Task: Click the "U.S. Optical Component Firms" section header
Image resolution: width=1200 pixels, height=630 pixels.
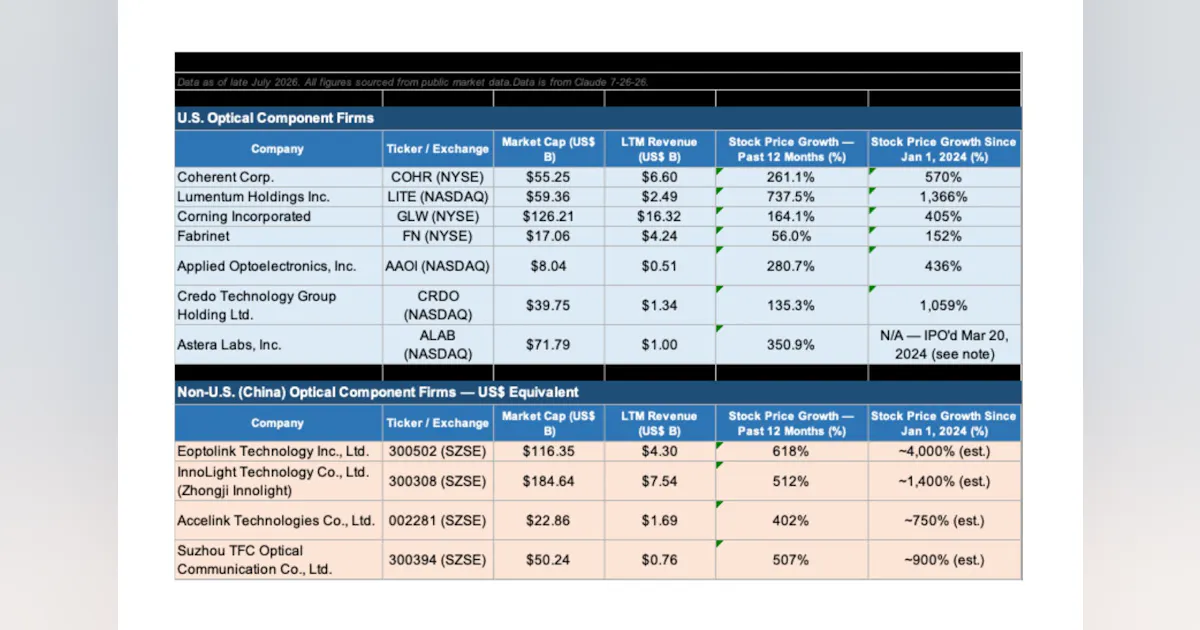Action: point(598,118)
